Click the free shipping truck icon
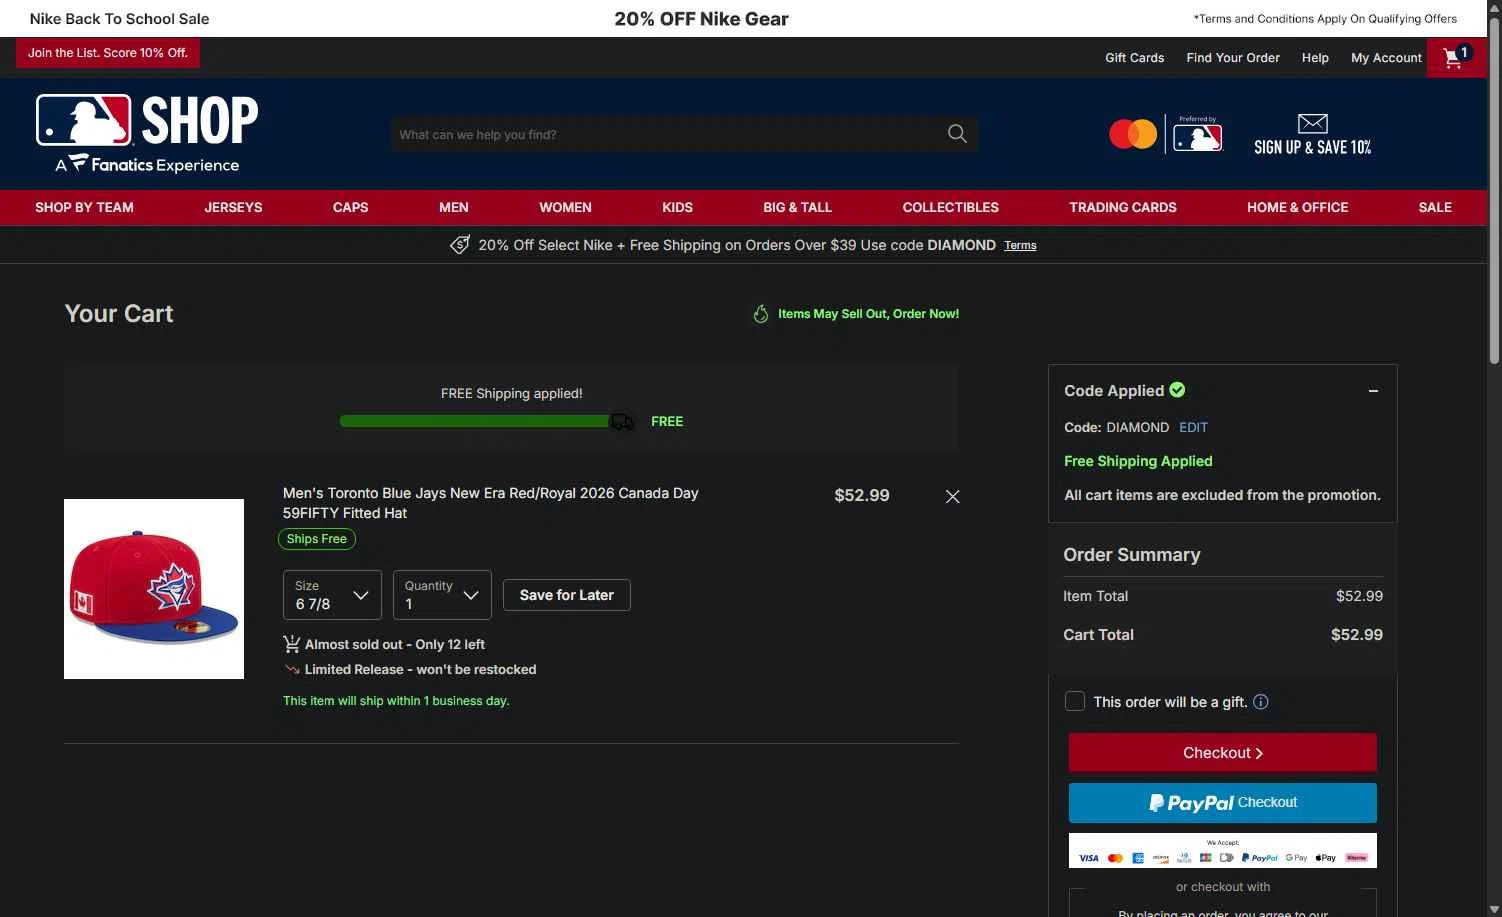 622,421
